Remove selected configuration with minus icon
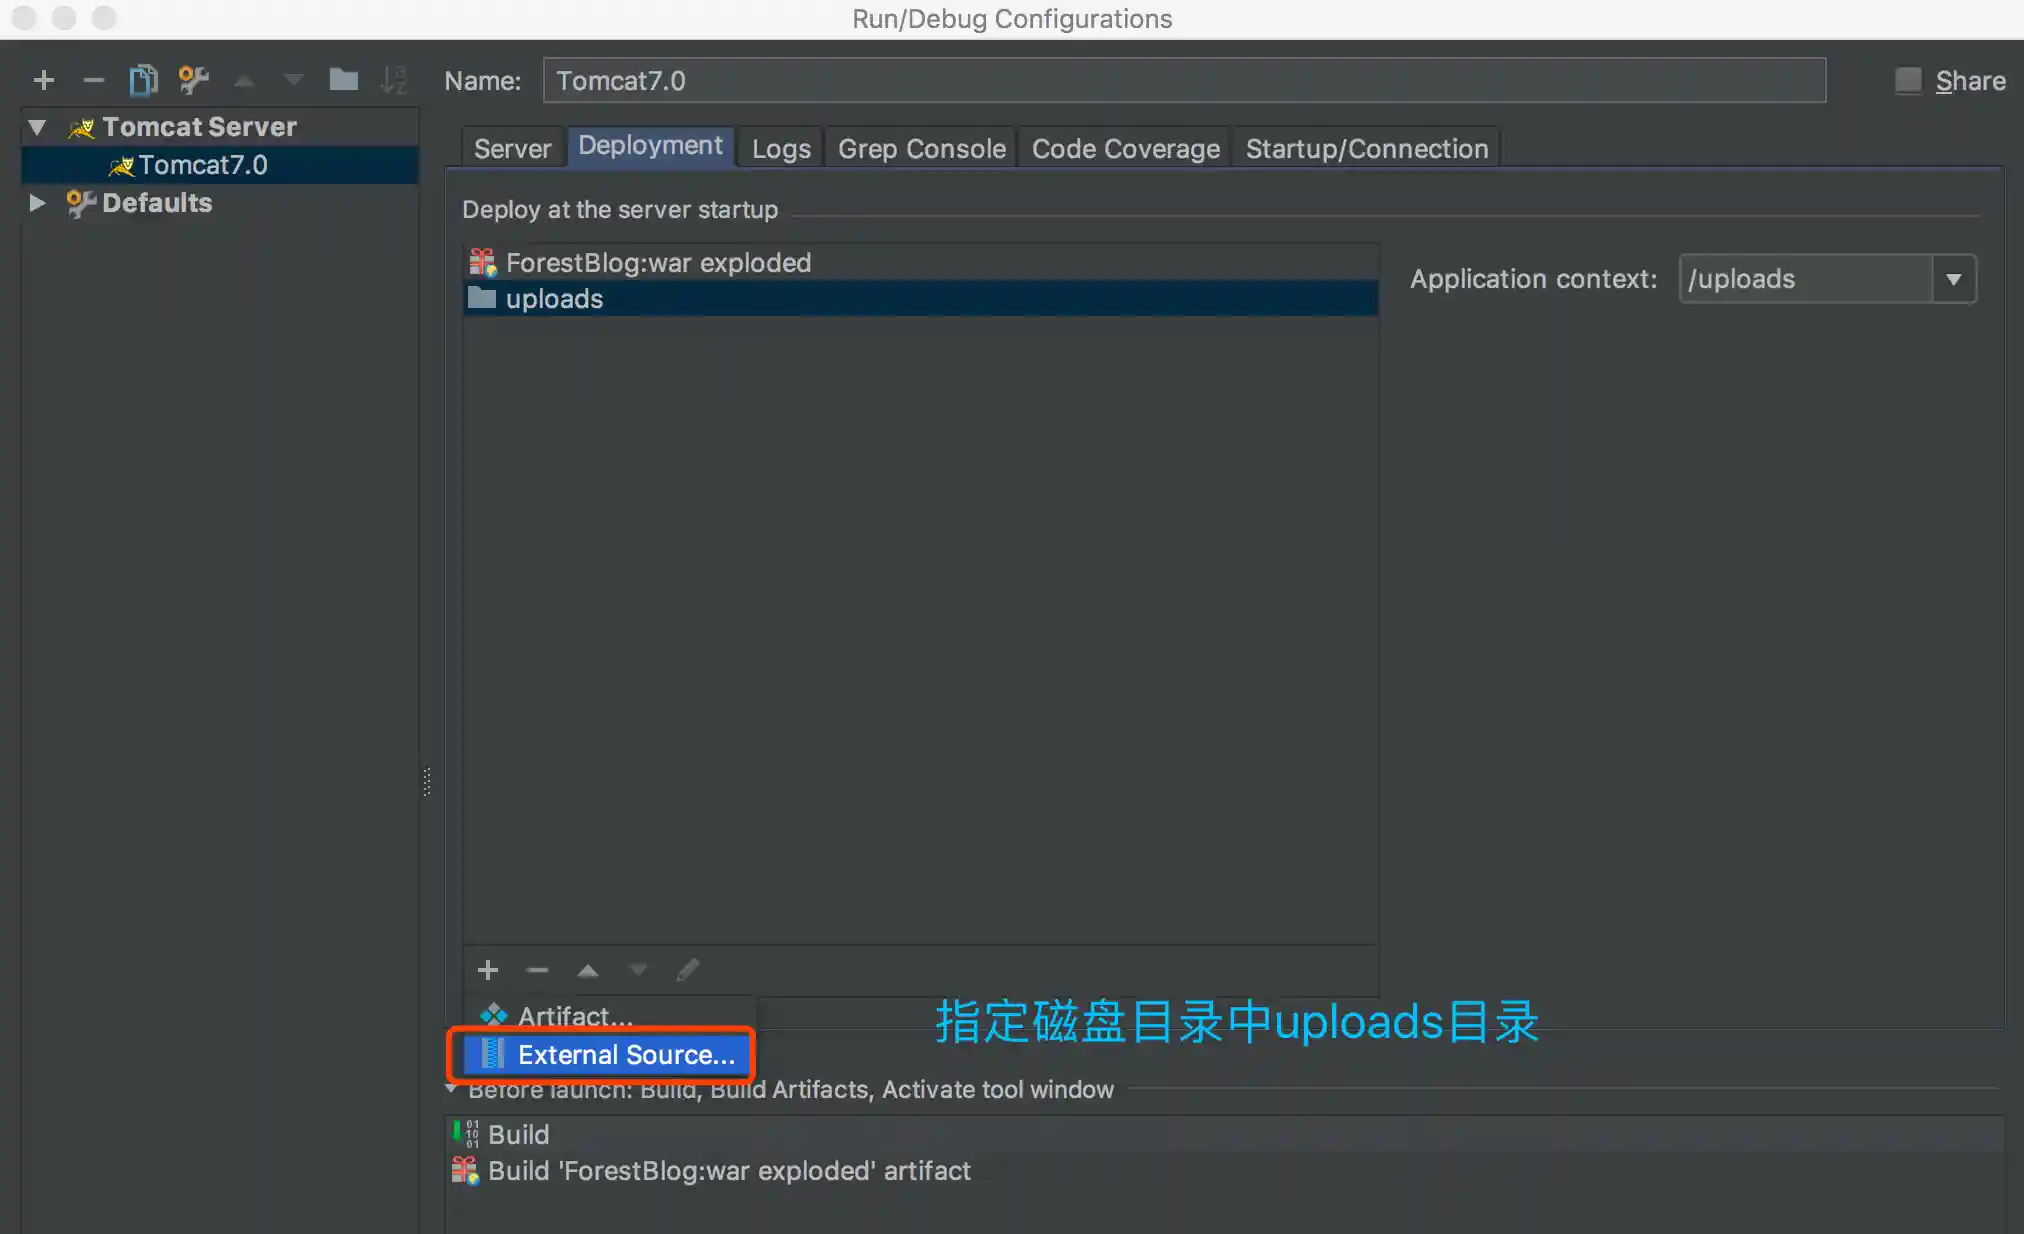 tap(94, 80)
